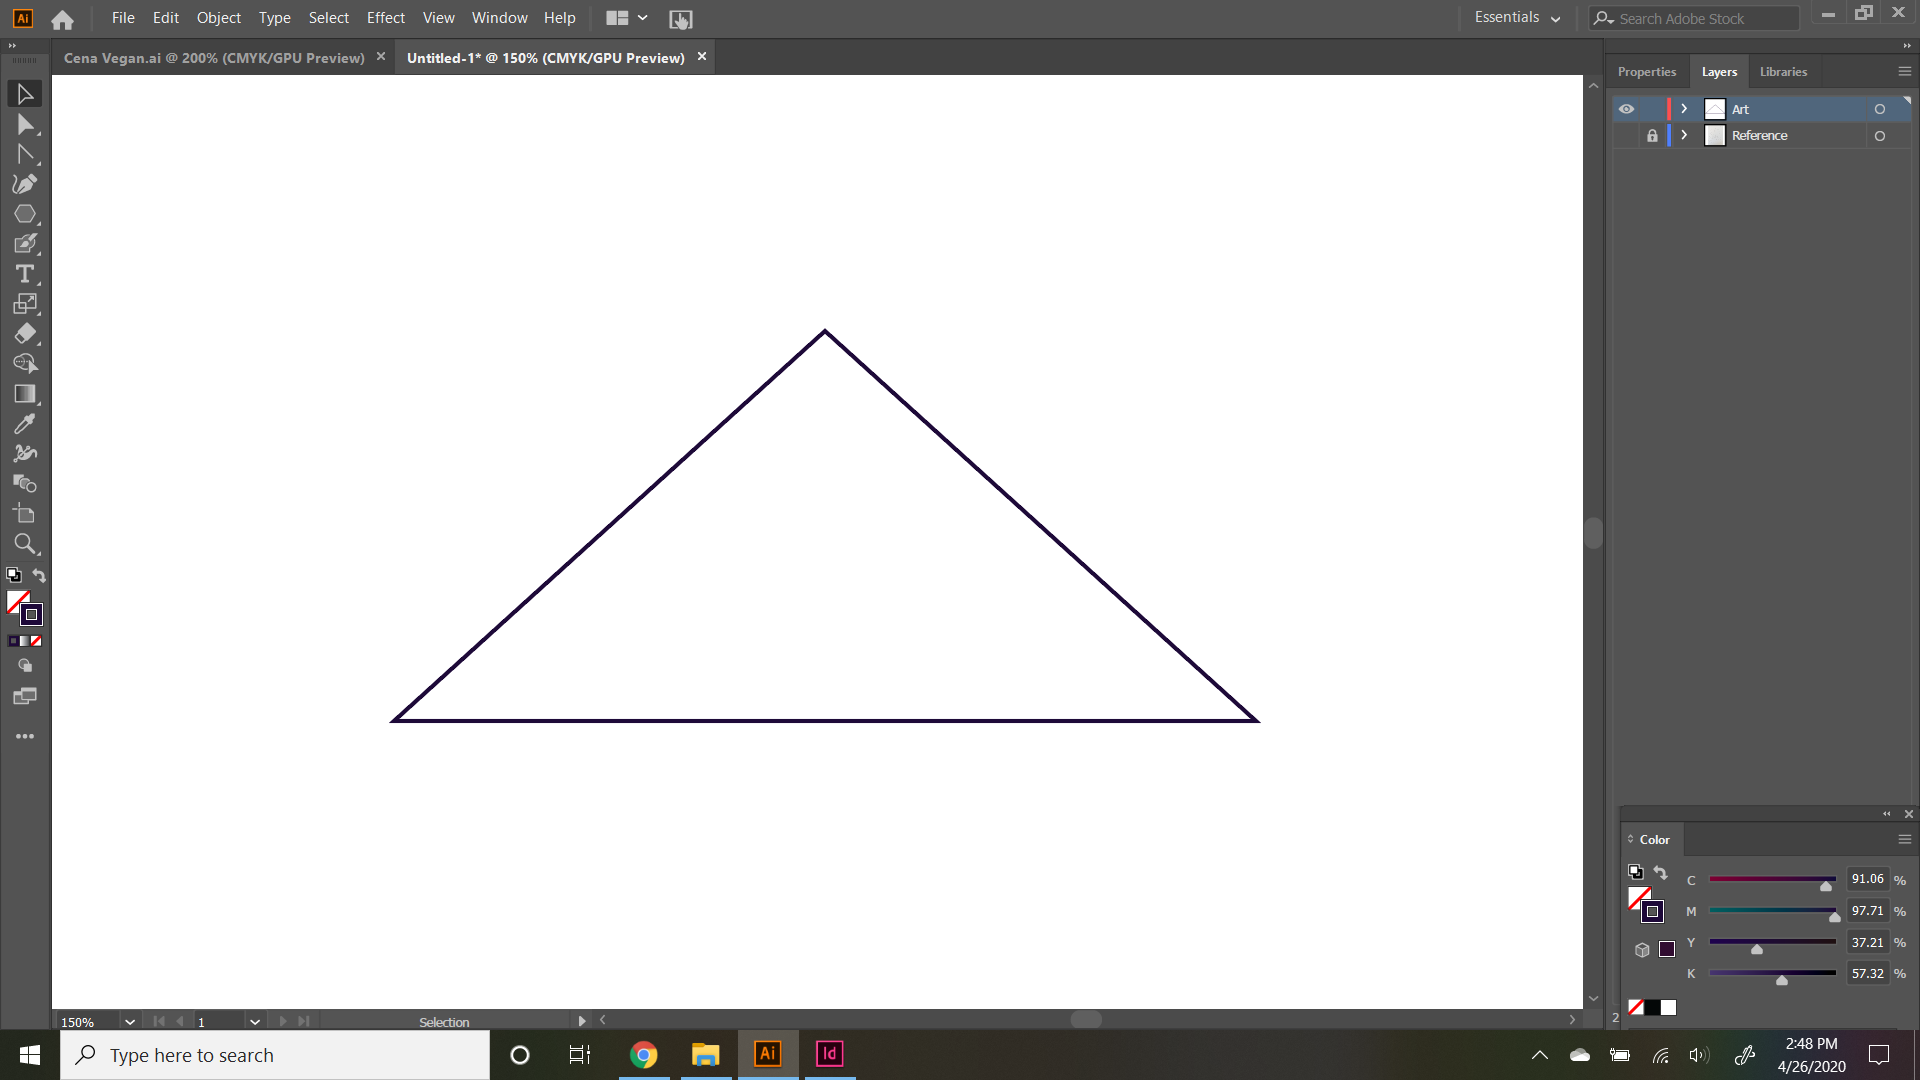This screenshot has width=1920, height=1080.
Task: Hide the Art layer visibility
Action: (1627, 108)
